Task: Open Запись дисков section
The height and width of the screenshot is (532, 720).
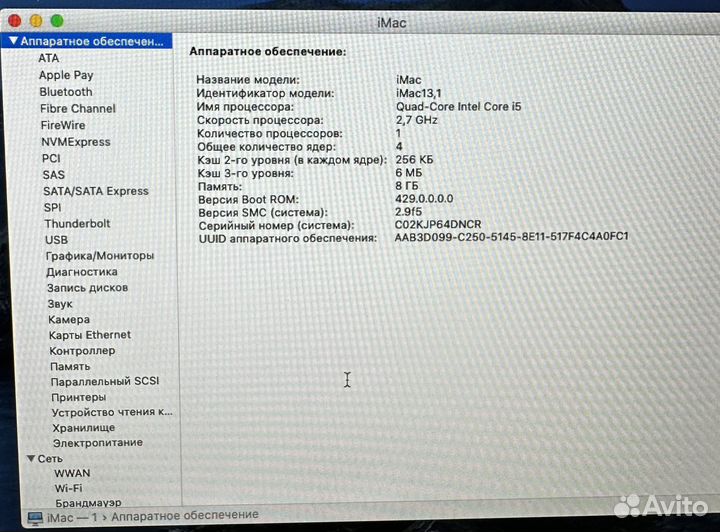Action: 87,288
